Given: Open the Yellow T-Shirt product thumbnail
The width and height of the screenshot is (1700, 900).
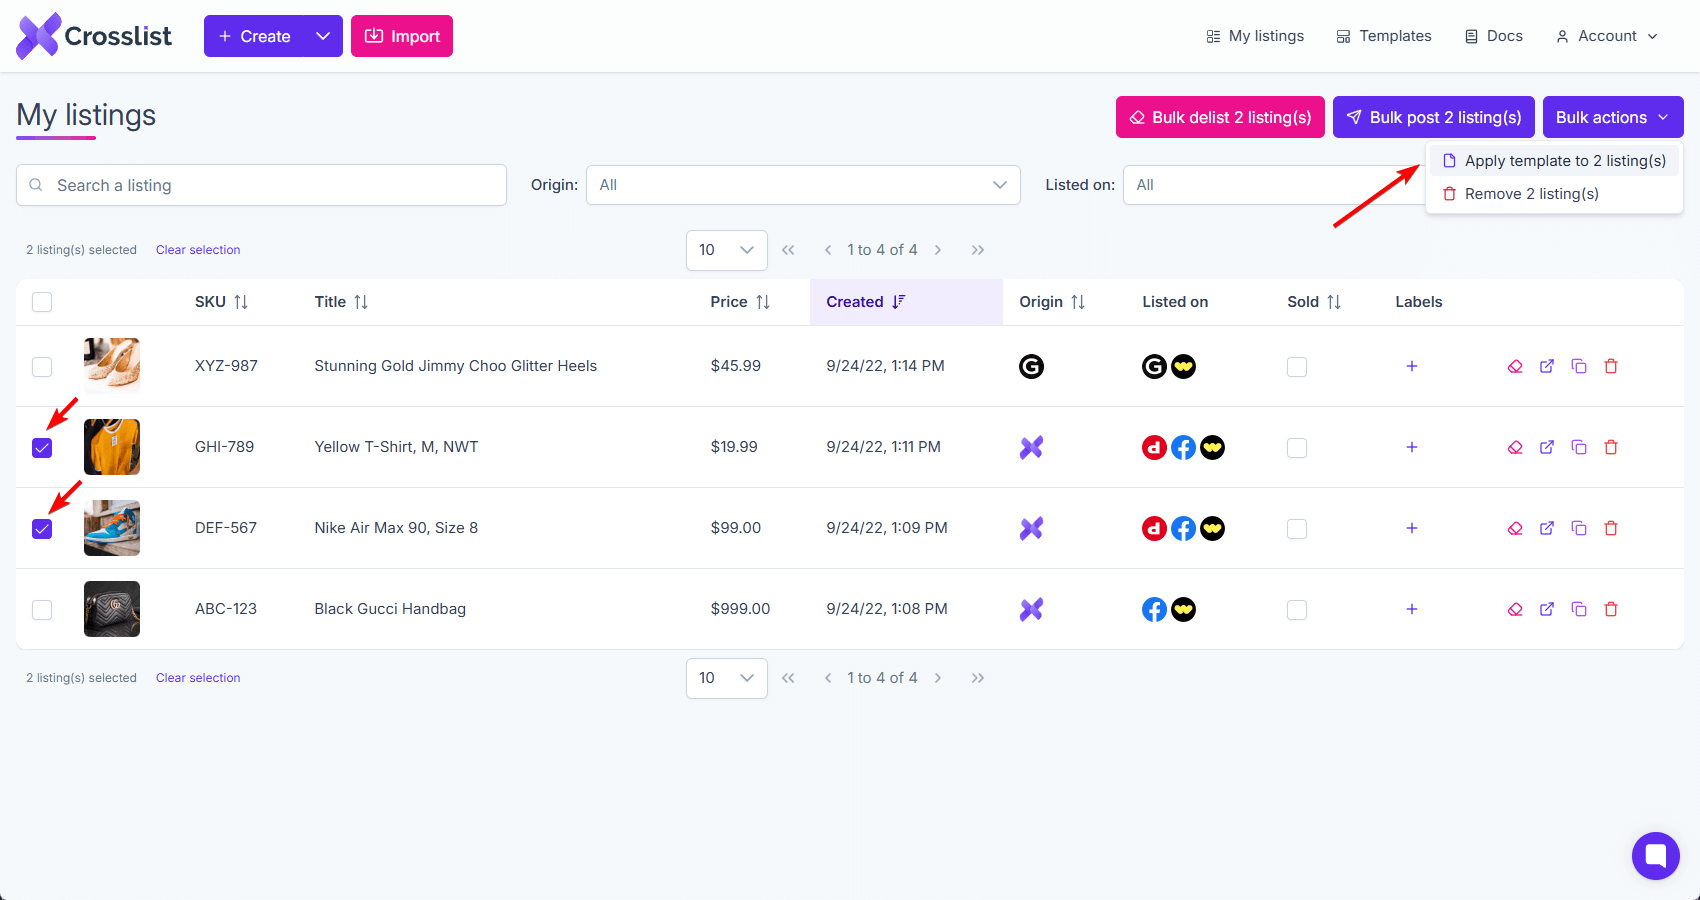Looking at the screenshot, I should click(112, 447).
